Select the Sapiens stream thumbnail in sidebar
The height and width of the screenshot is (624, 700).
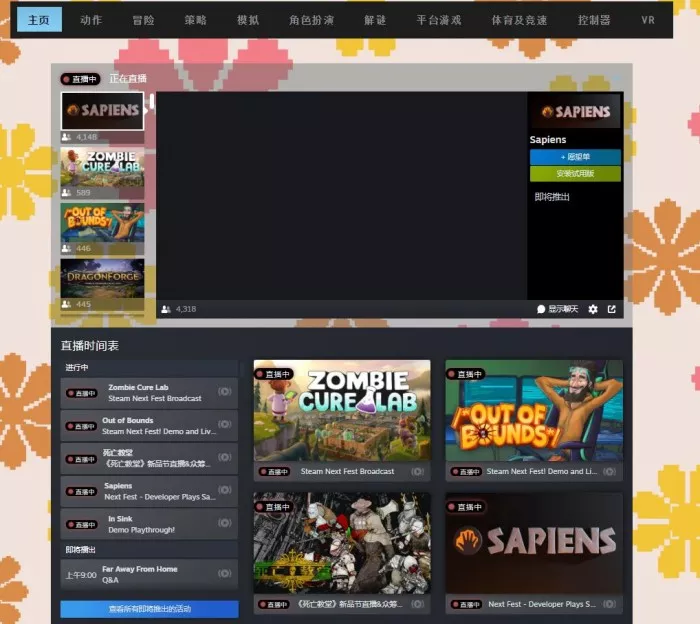(102, 111)
